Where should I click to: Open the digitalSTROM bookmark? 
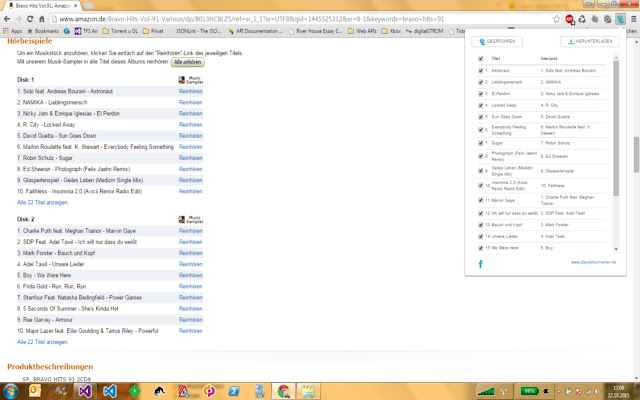click(425, 31)
